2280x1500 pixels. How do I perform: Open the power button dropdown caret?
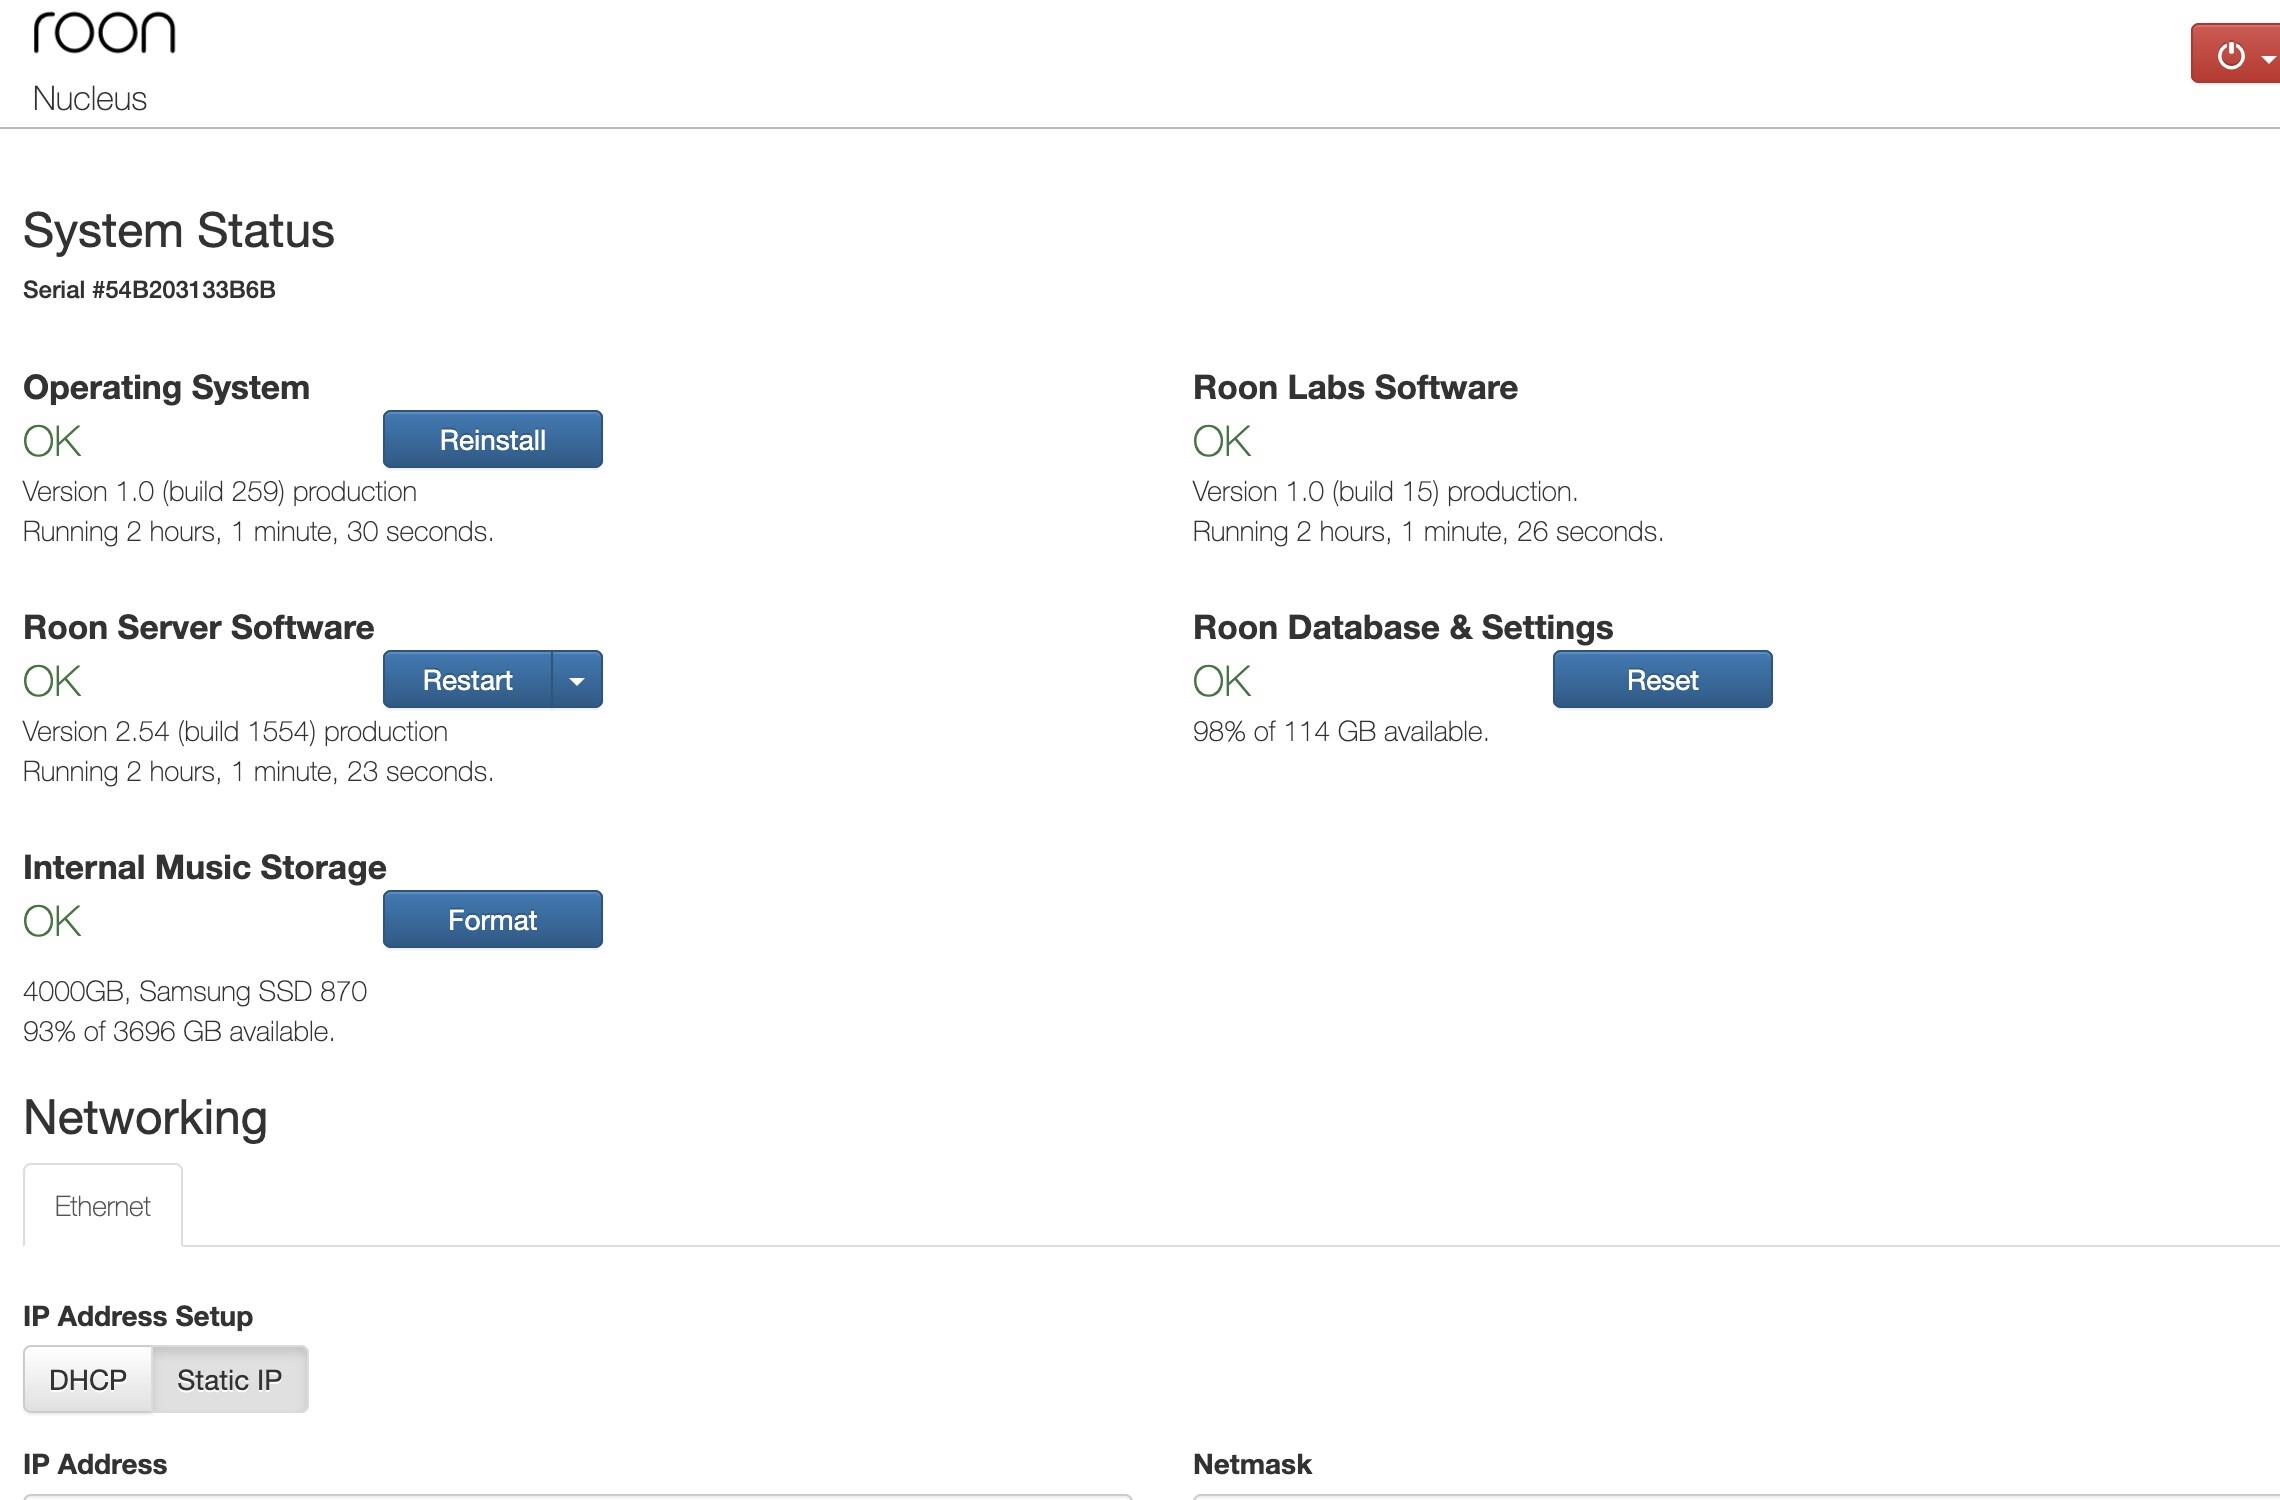point(2268,58)
